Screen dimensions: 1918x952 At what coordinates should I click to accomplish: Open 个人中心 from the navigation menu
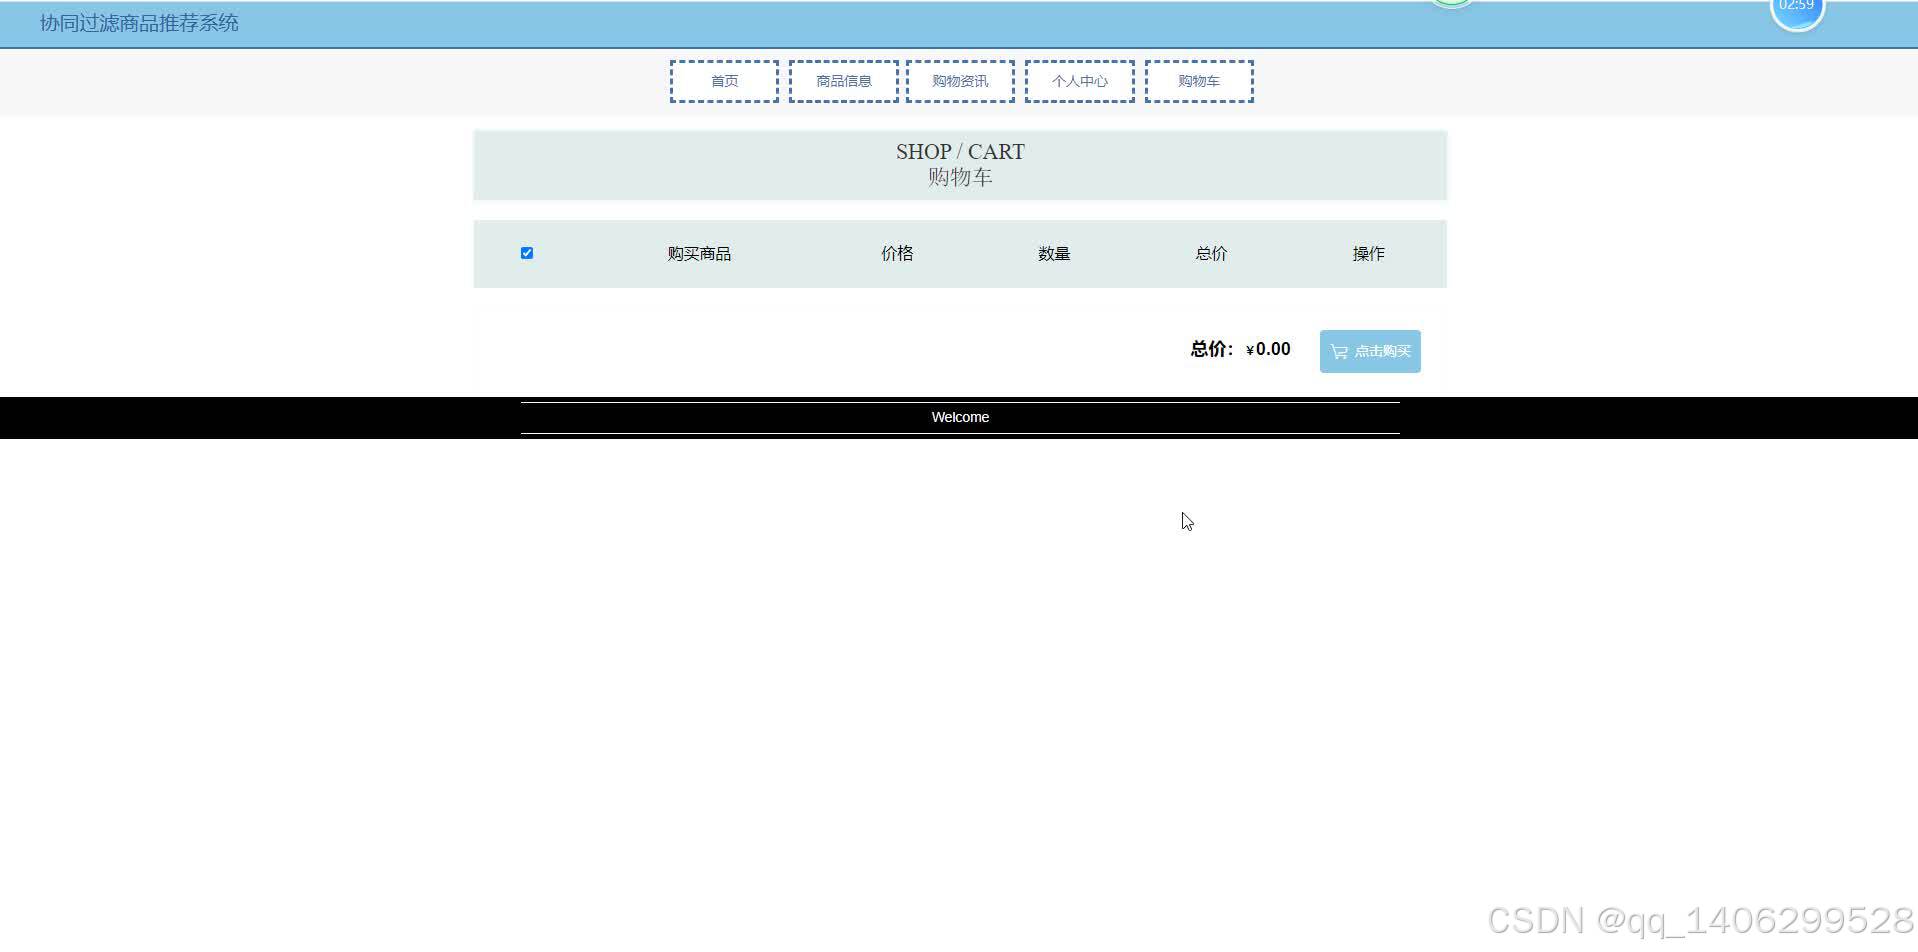click(1079, 81)
